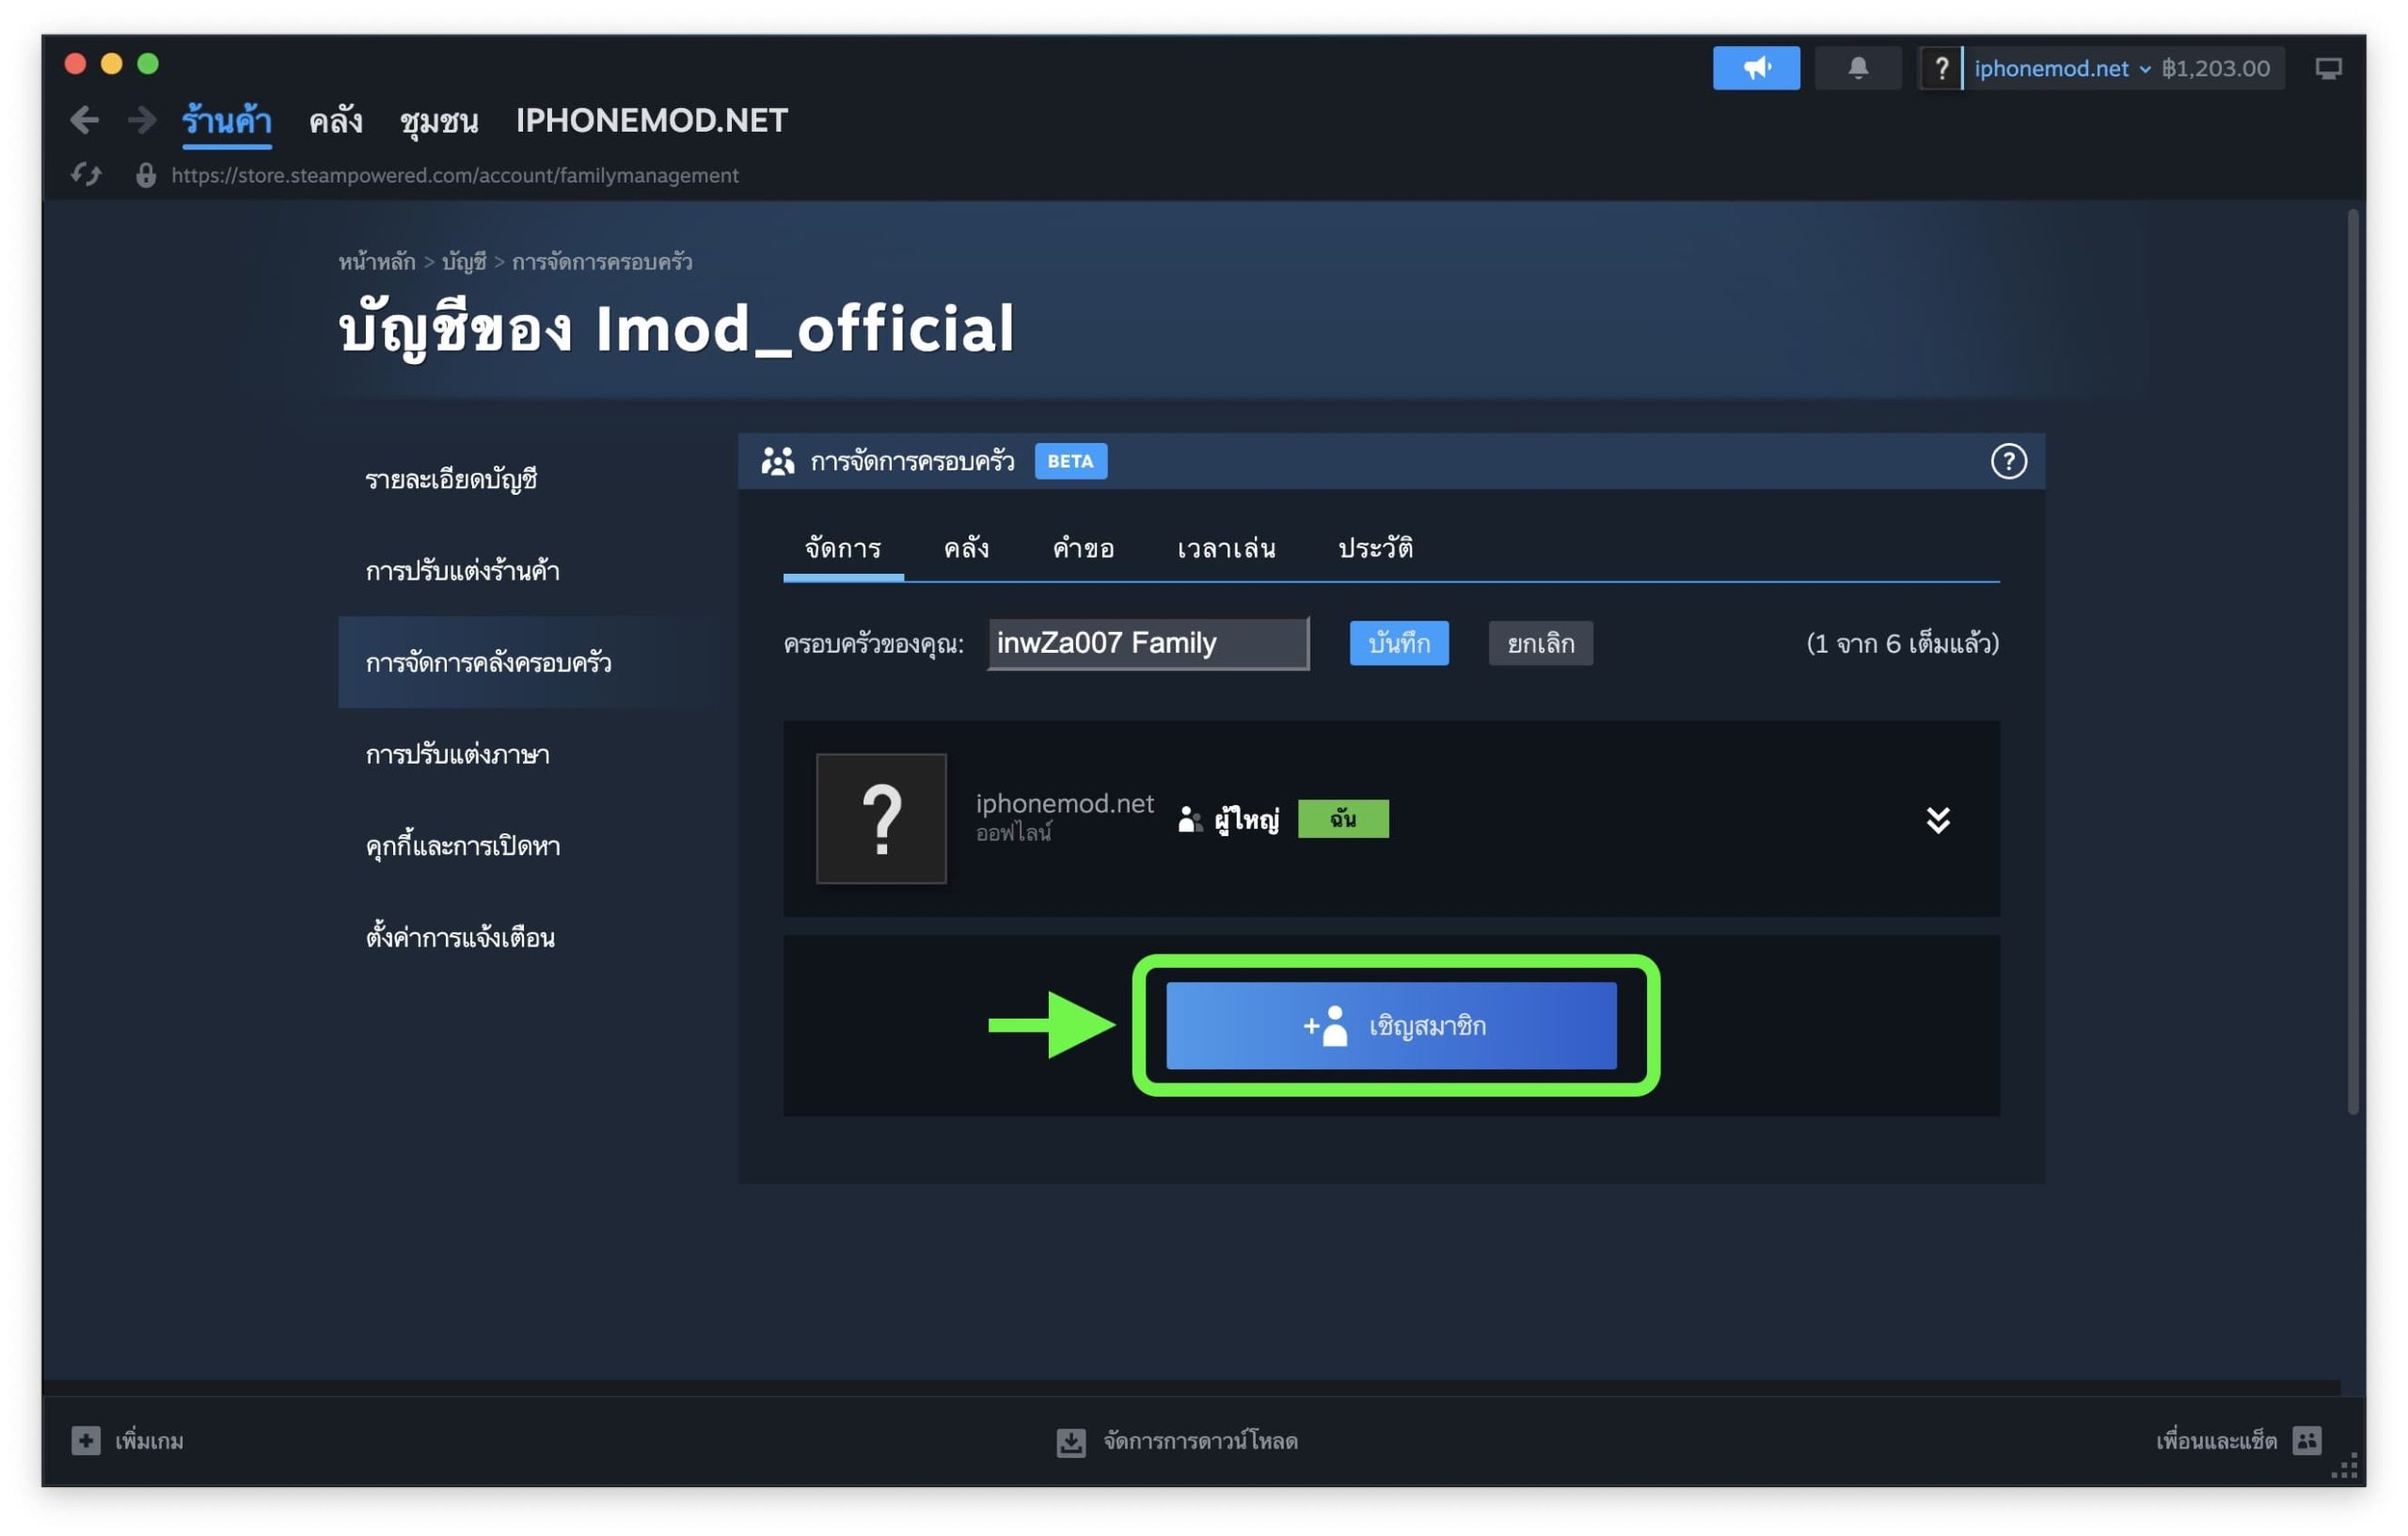Click the Add Game plus icon

(x=86, y=1440)
